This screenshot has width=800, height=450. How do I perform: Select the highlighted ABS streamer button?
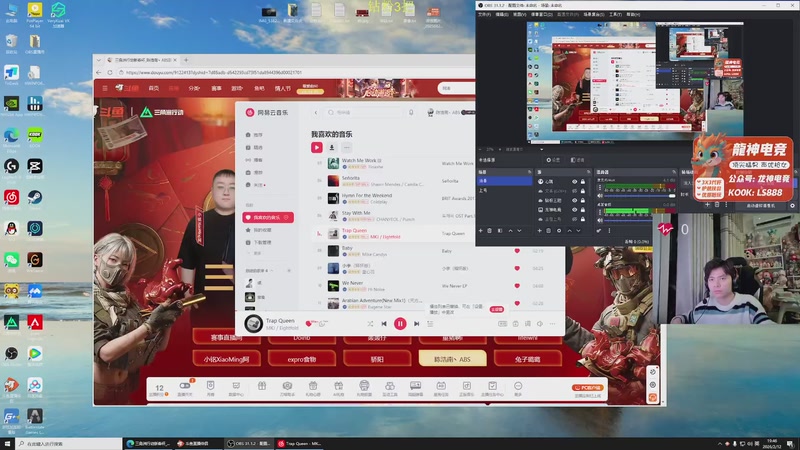[453, 359]
